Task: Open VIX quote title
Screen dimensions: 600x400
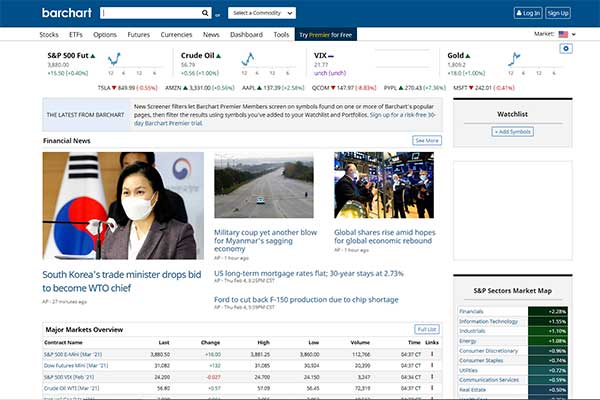Action: 320,56
